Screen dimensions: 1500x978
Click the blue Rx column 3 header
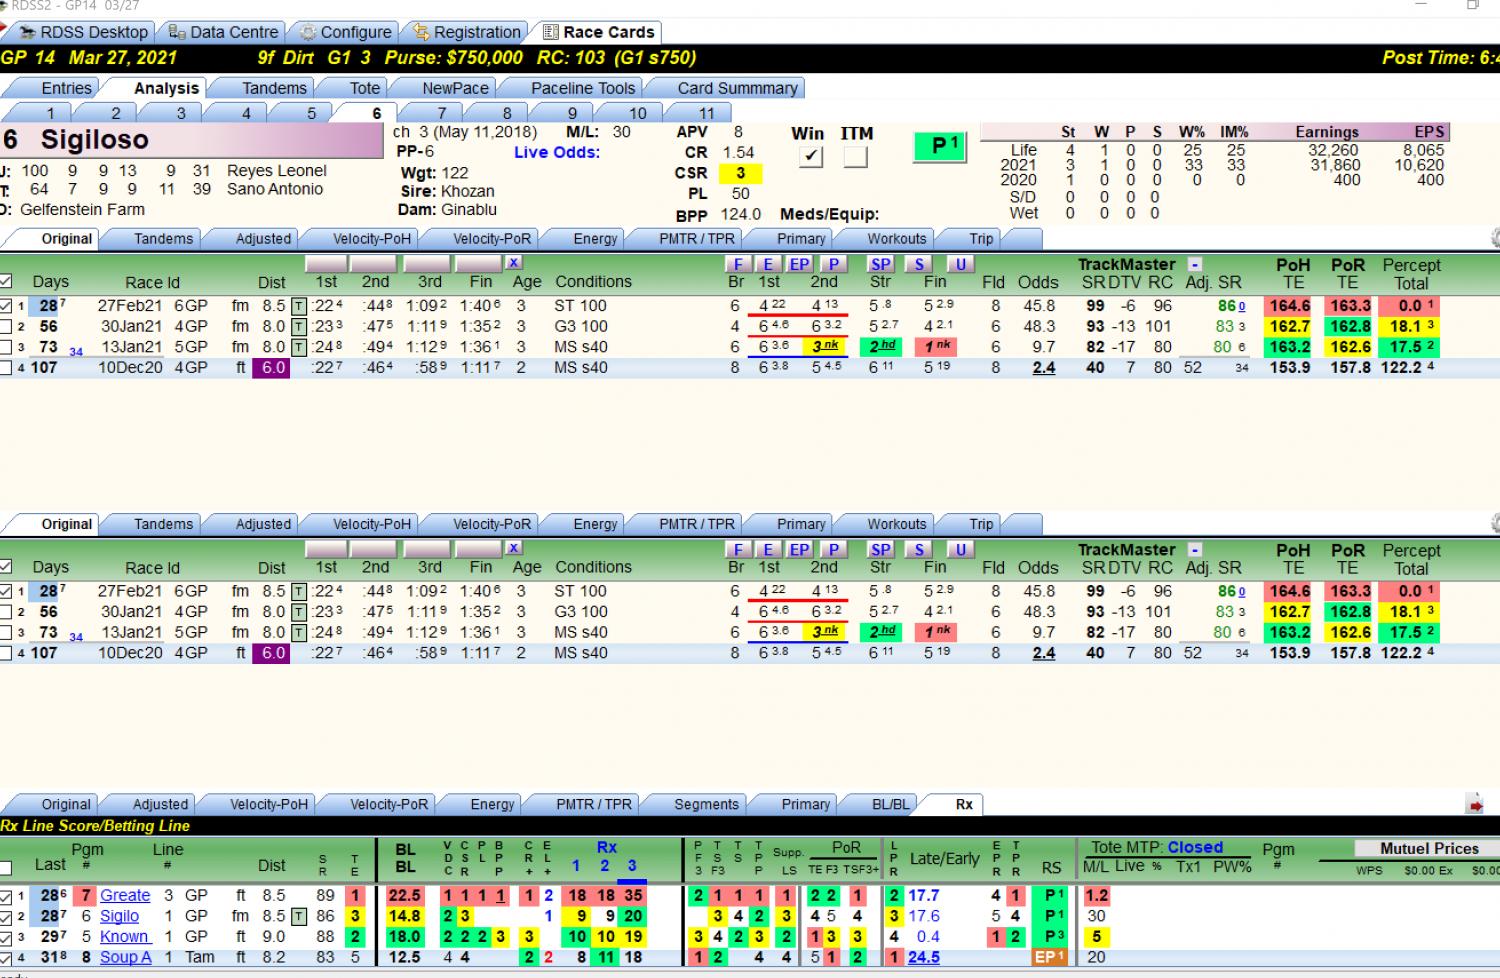[632, 866]
